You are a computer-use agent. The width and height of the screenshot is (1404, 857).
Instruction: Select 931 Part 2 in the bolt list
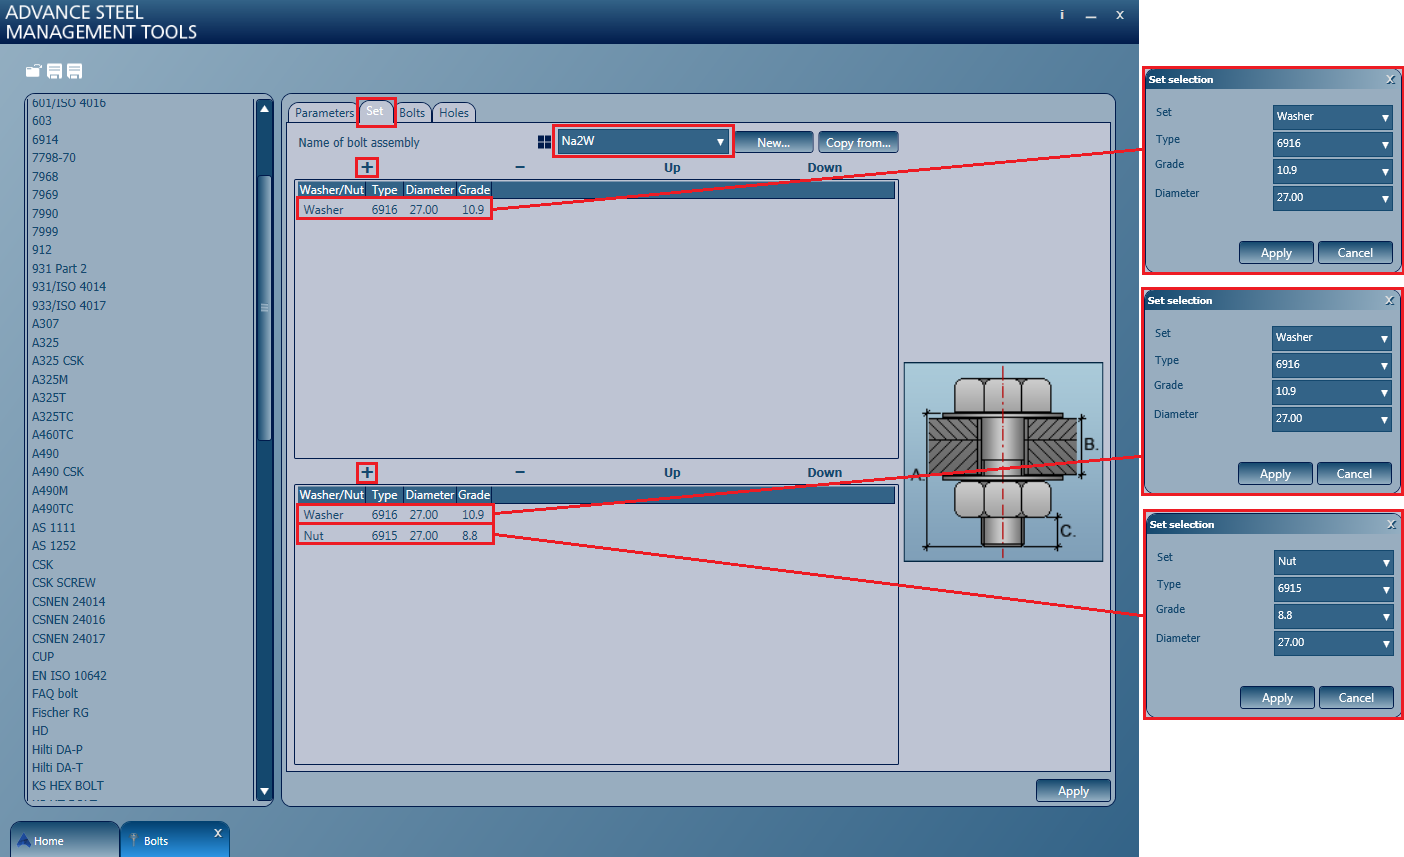(x=59, y=269)
